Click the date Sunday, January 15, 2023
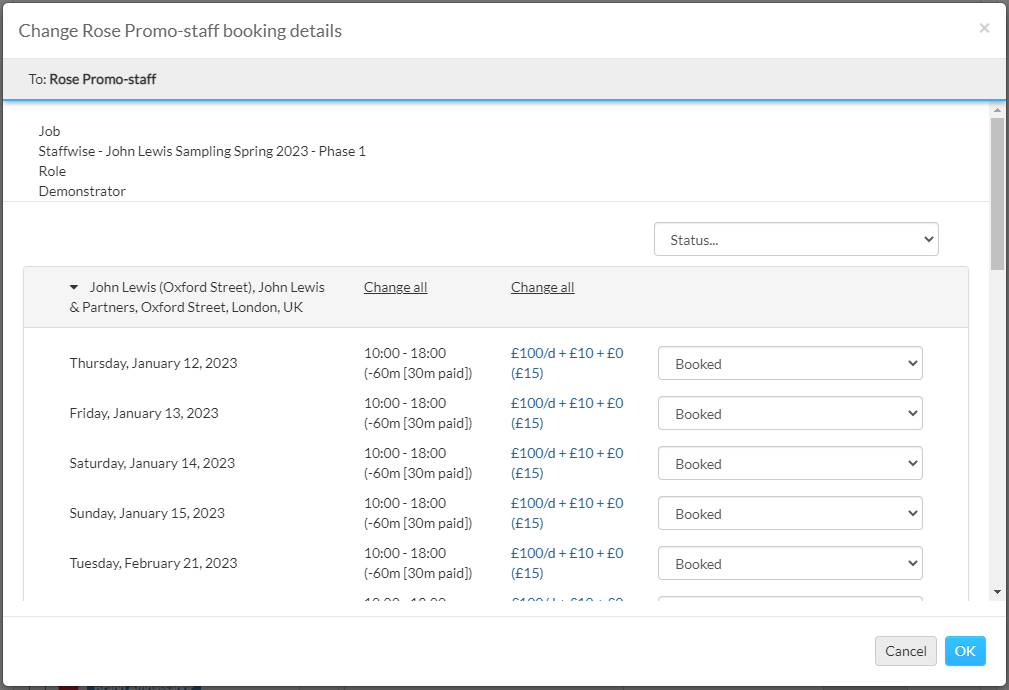Viewport: 1009px width, 690px height. 147,513
